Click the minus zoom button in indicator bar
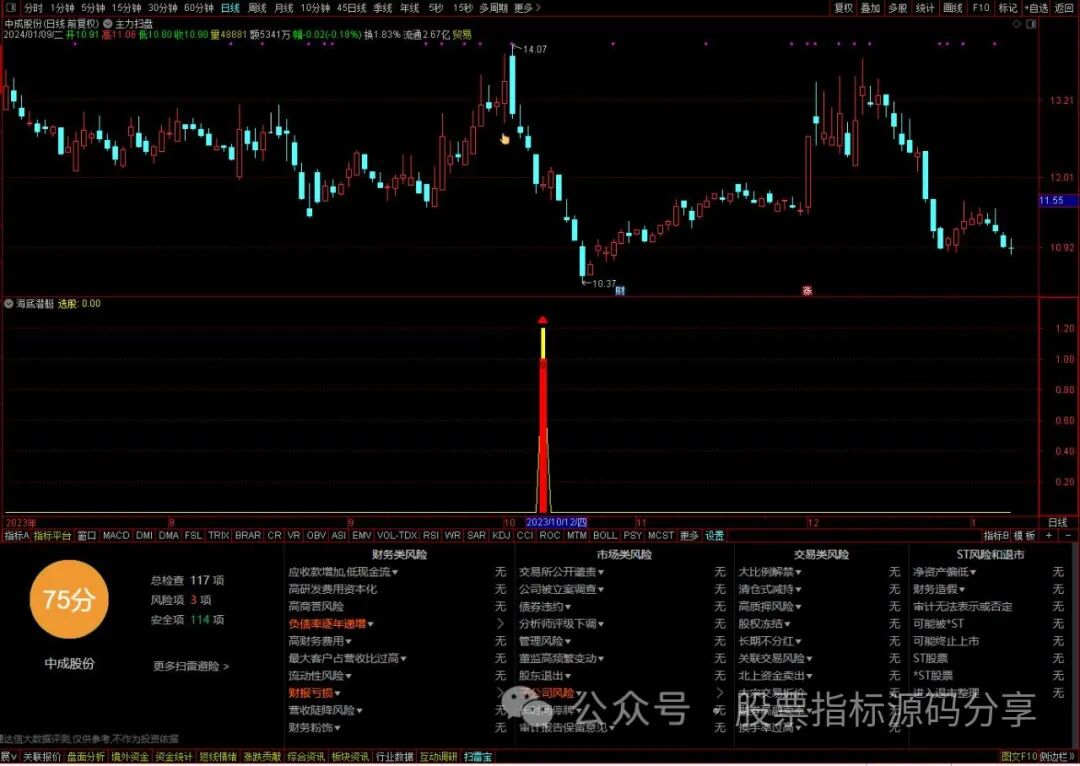 click(1068, 535)
